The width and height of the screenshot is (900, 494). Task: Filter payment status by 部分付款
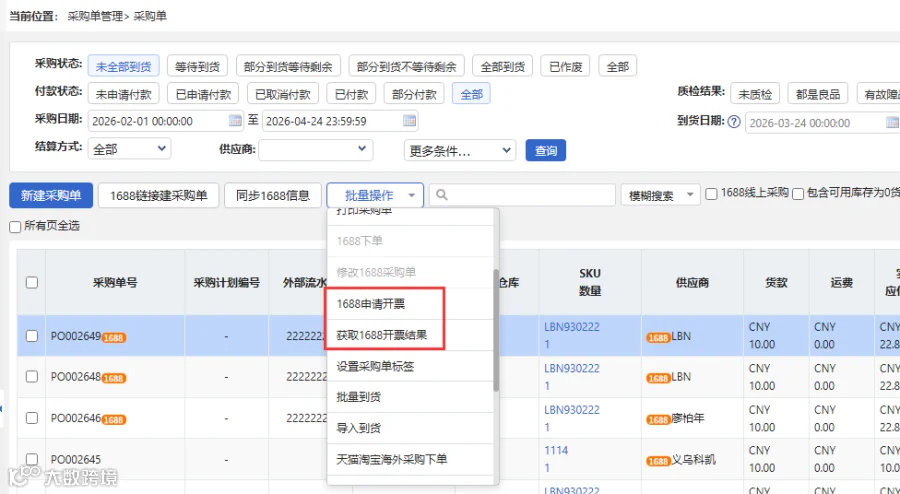point(414,94)
